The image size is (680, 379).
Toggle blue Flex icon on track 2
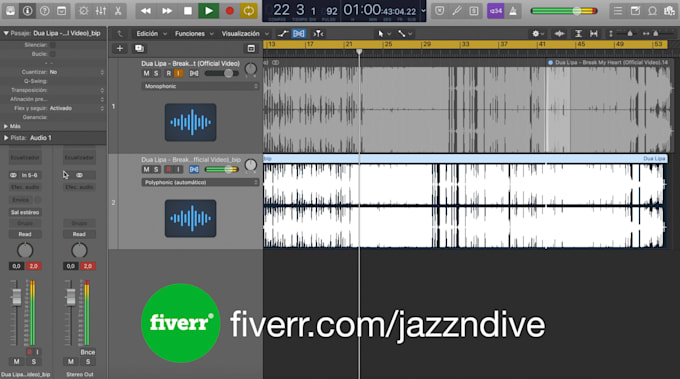tap(194, 170)
